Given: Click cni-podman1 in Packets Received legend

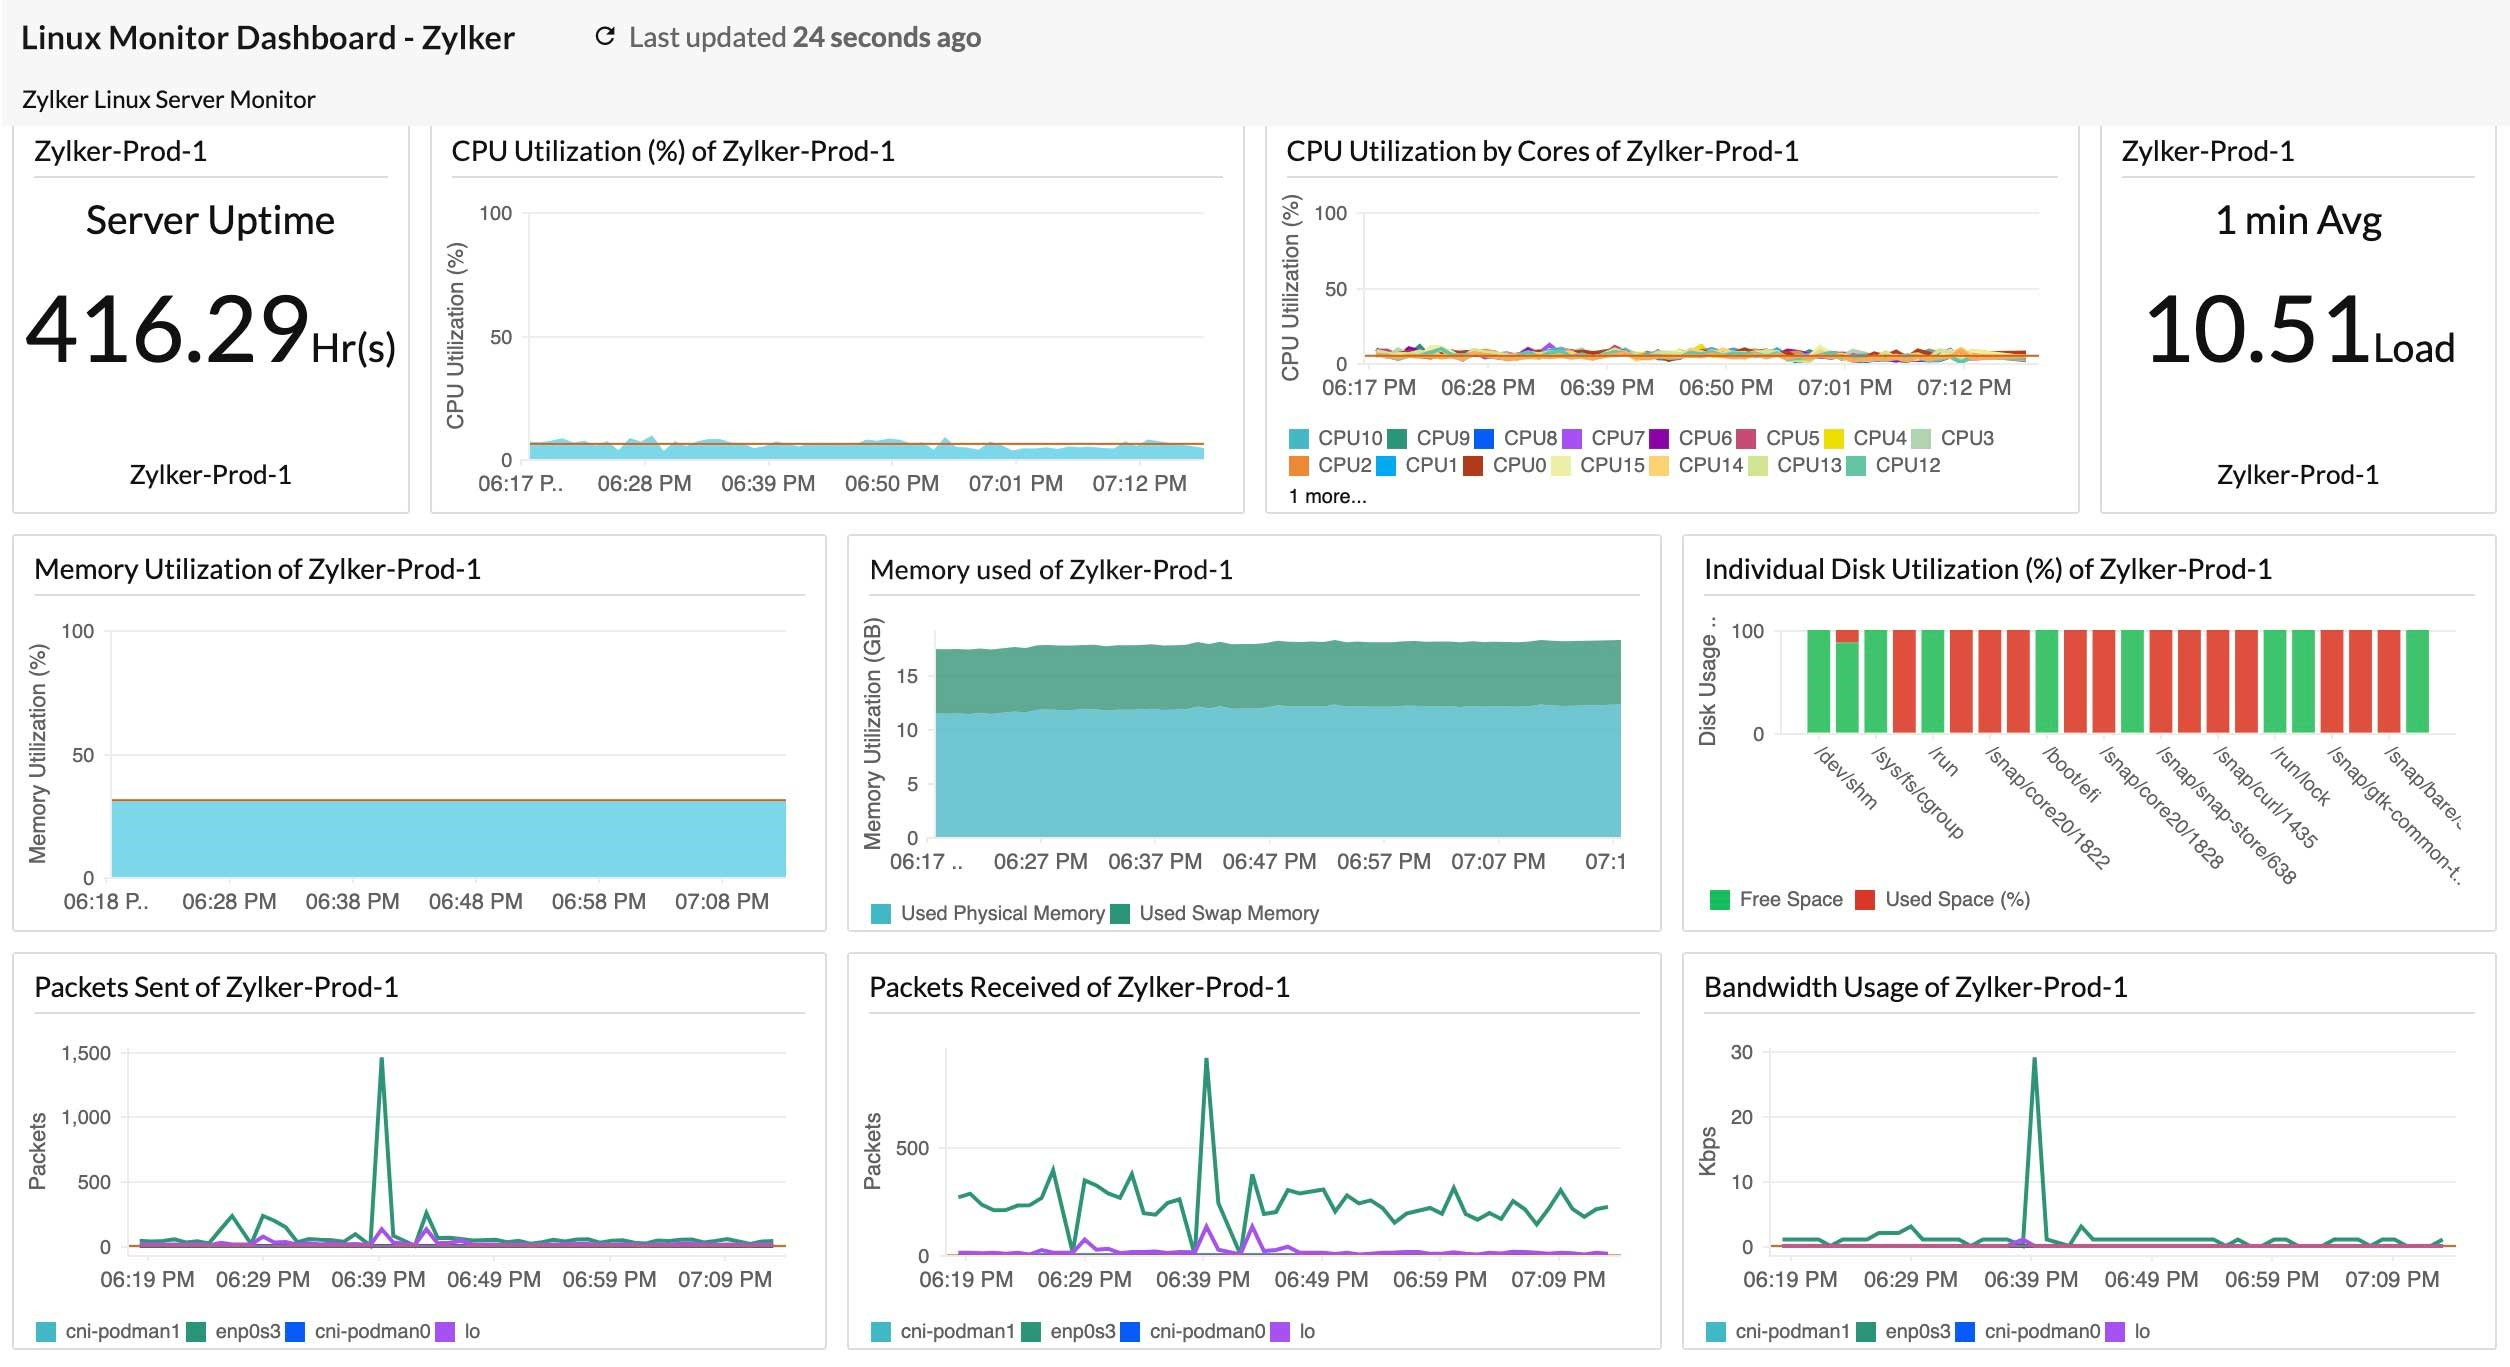Looking at the screenshot, I should pos(943,1331).
